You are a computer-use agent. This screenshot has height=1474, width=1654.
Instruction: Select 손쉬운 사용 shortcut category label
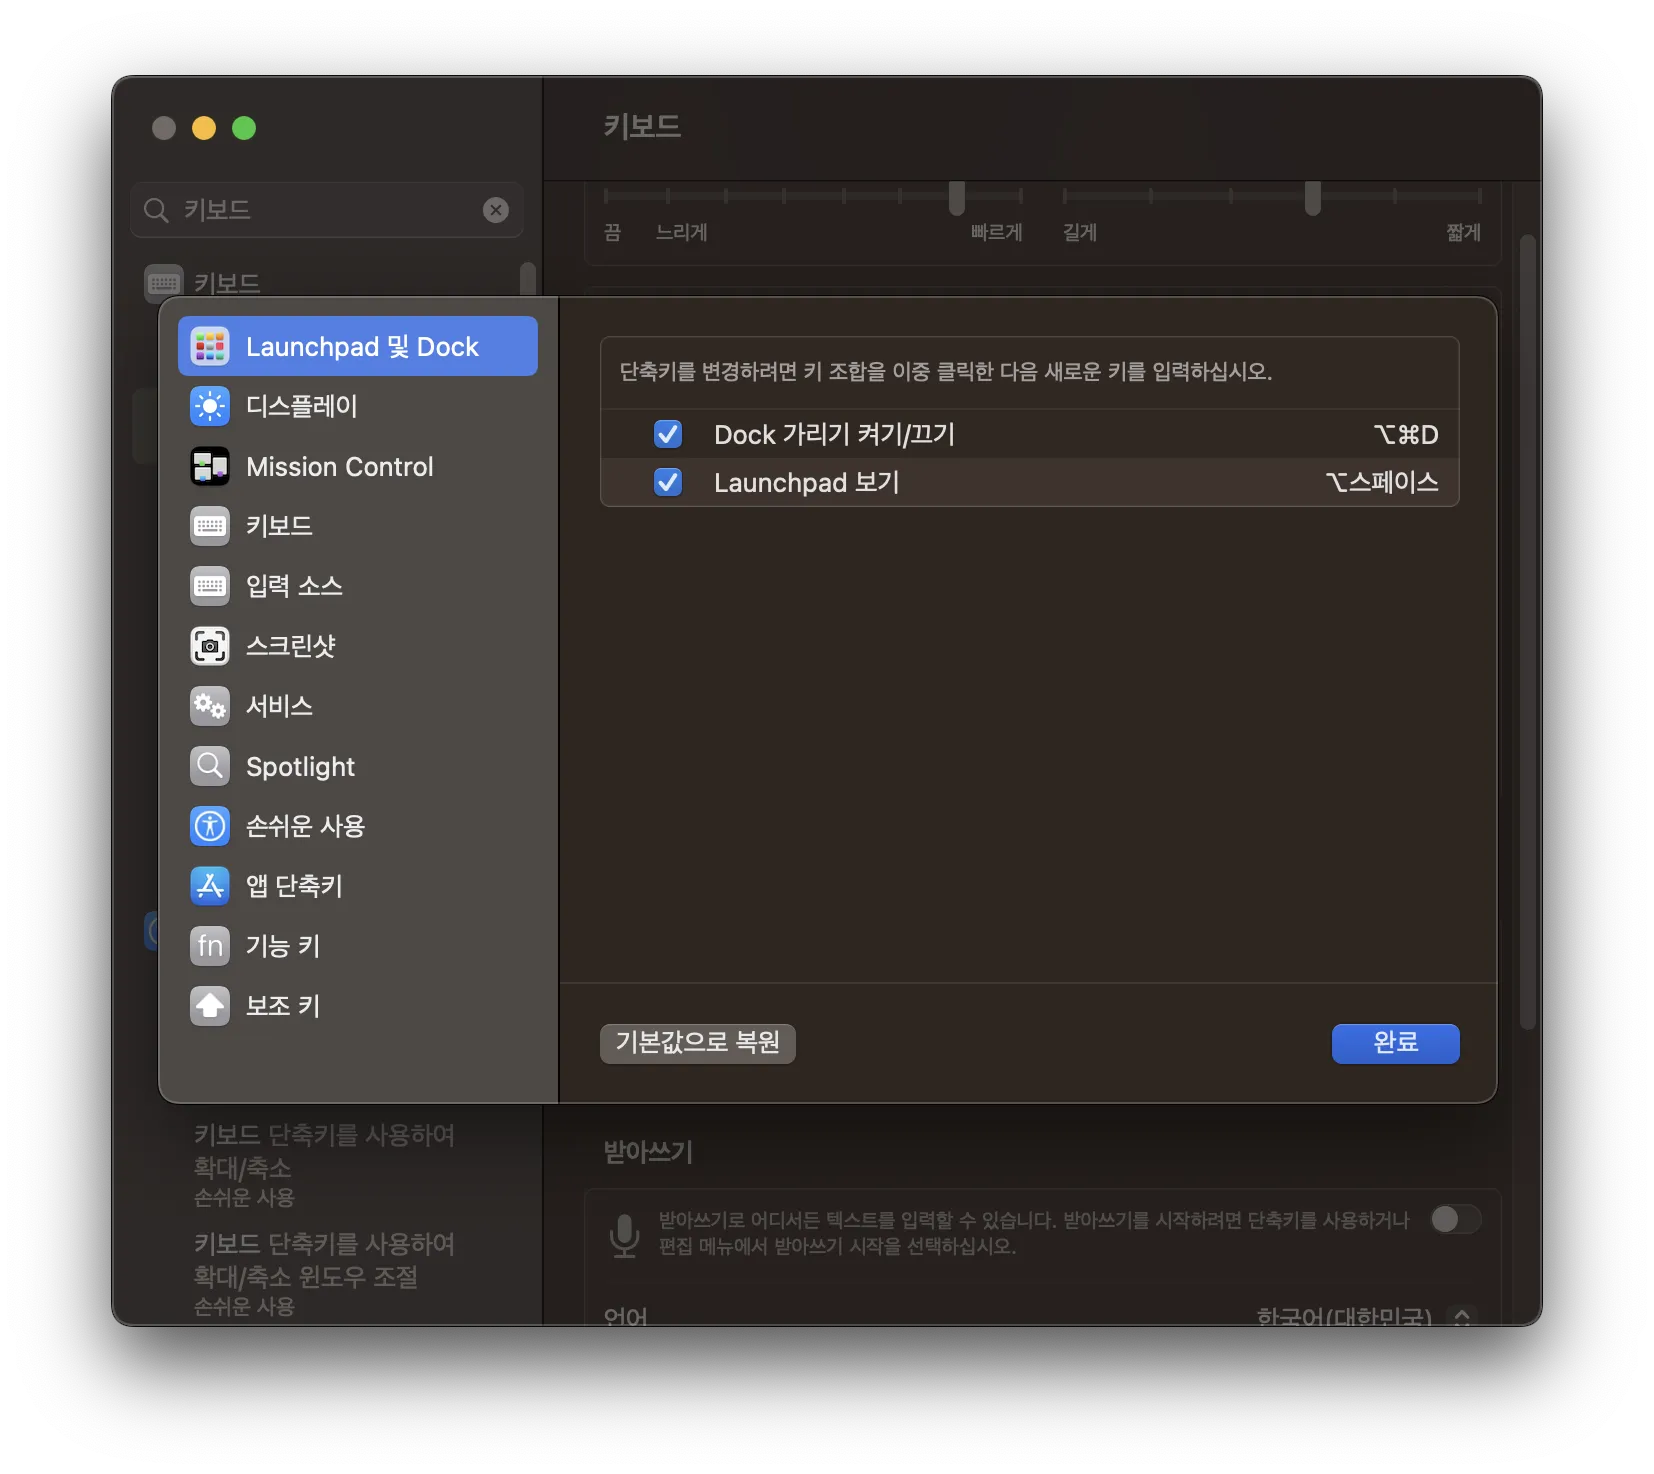(305, 826)
